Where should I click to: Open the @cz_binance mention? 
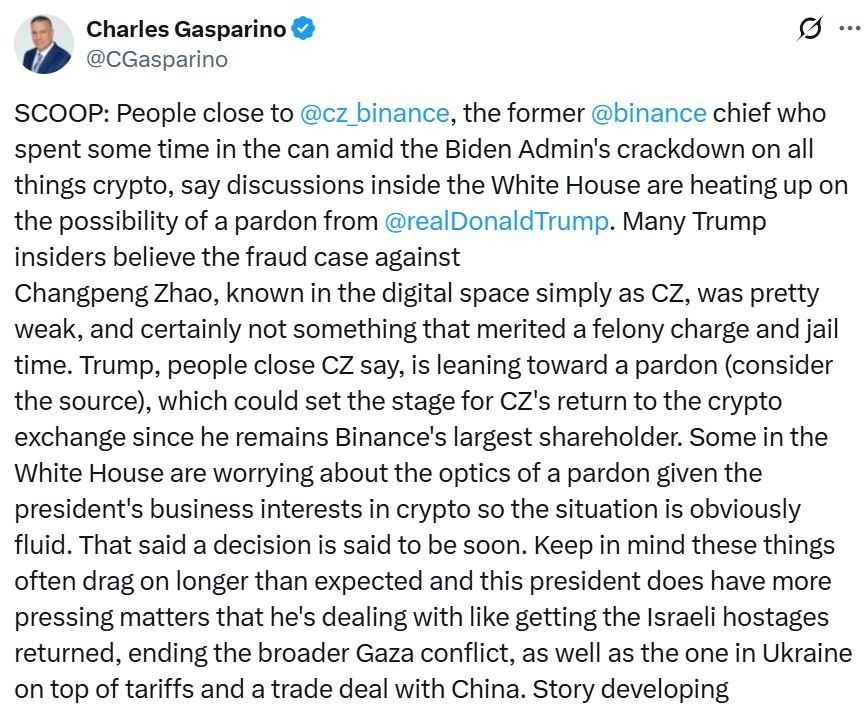pyautogui.click(x=374, y=113)
